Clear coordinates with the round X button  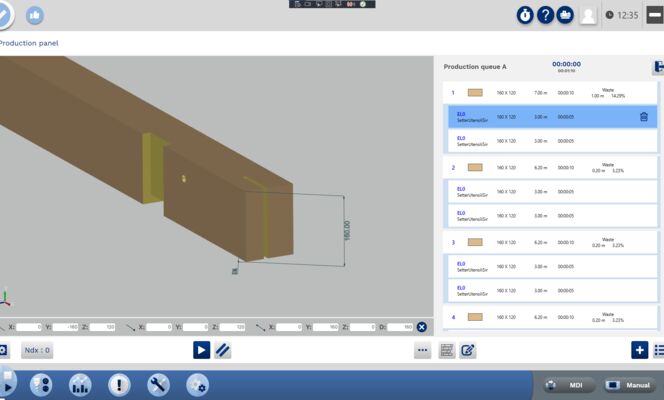point(421,327)
